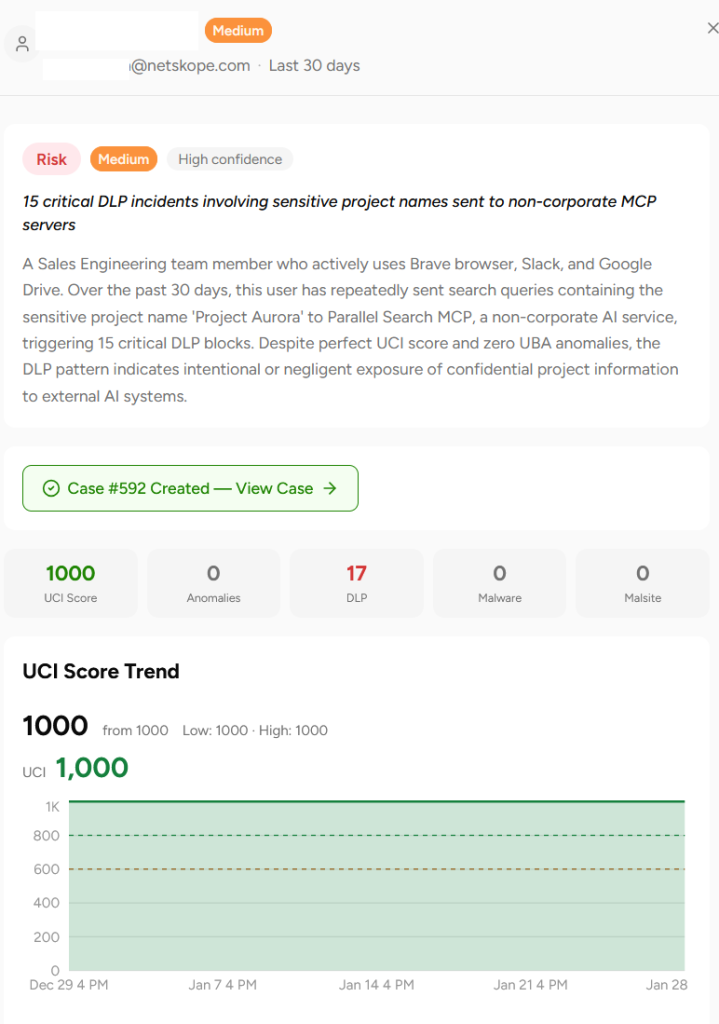The height and width of the screenshot is (1024, 719).
Task: Click the green 1K line in chart
Action: [x=377, y=801]
